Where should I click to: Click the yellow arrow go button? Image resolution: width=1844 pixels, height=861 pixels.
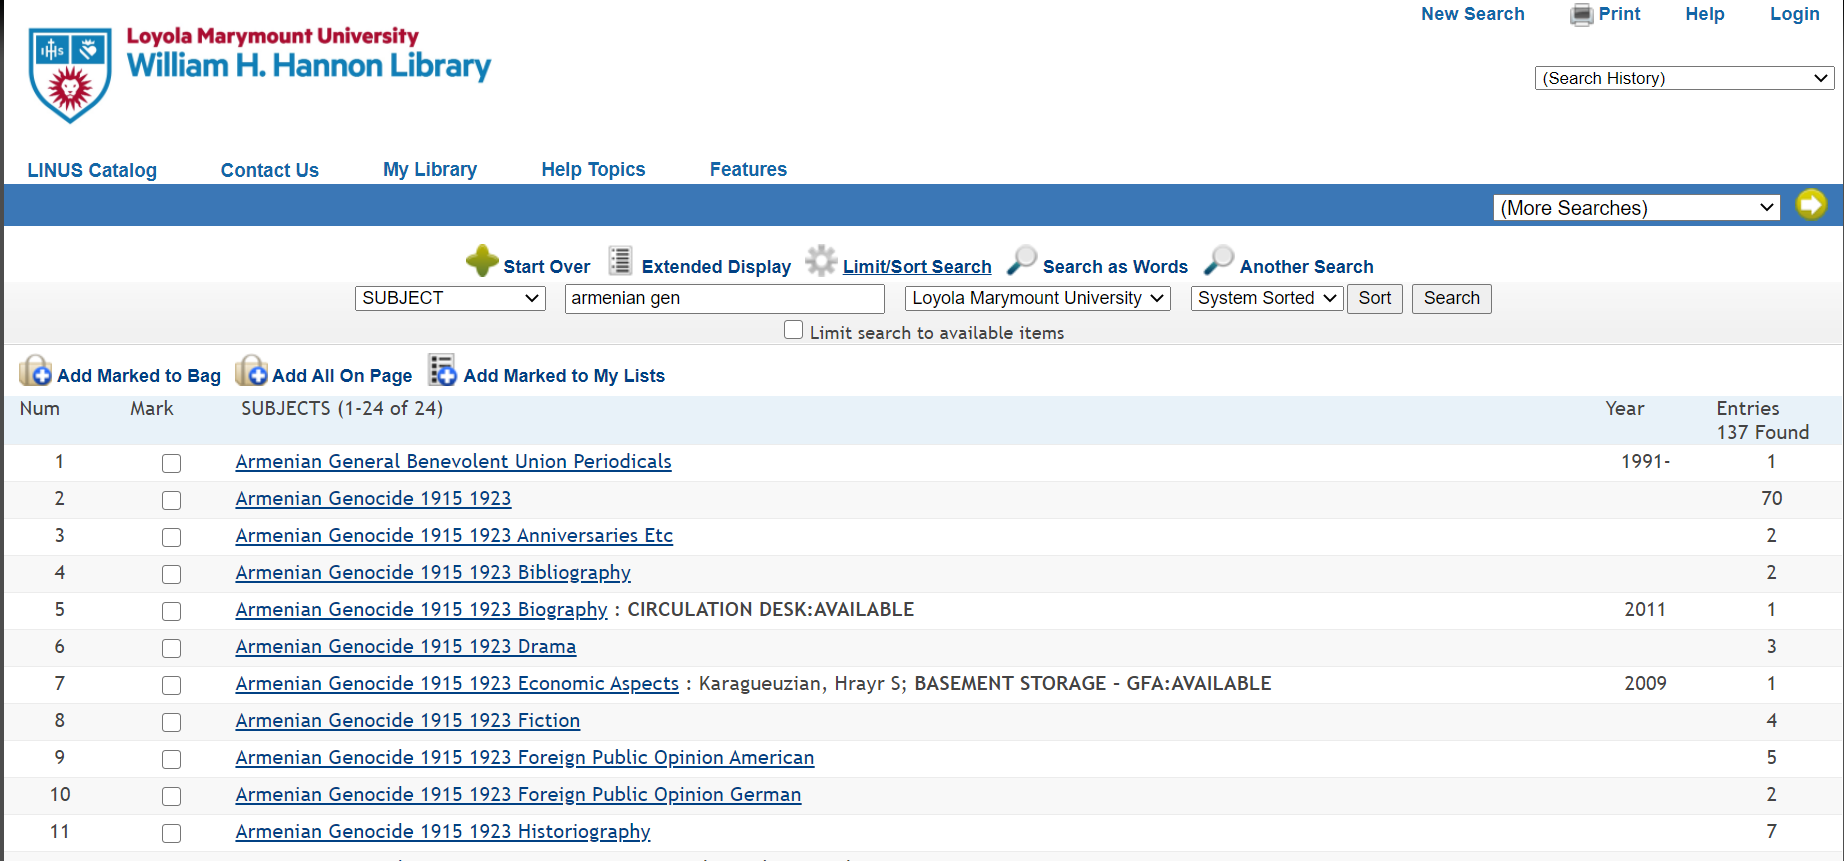point(1811,205)
